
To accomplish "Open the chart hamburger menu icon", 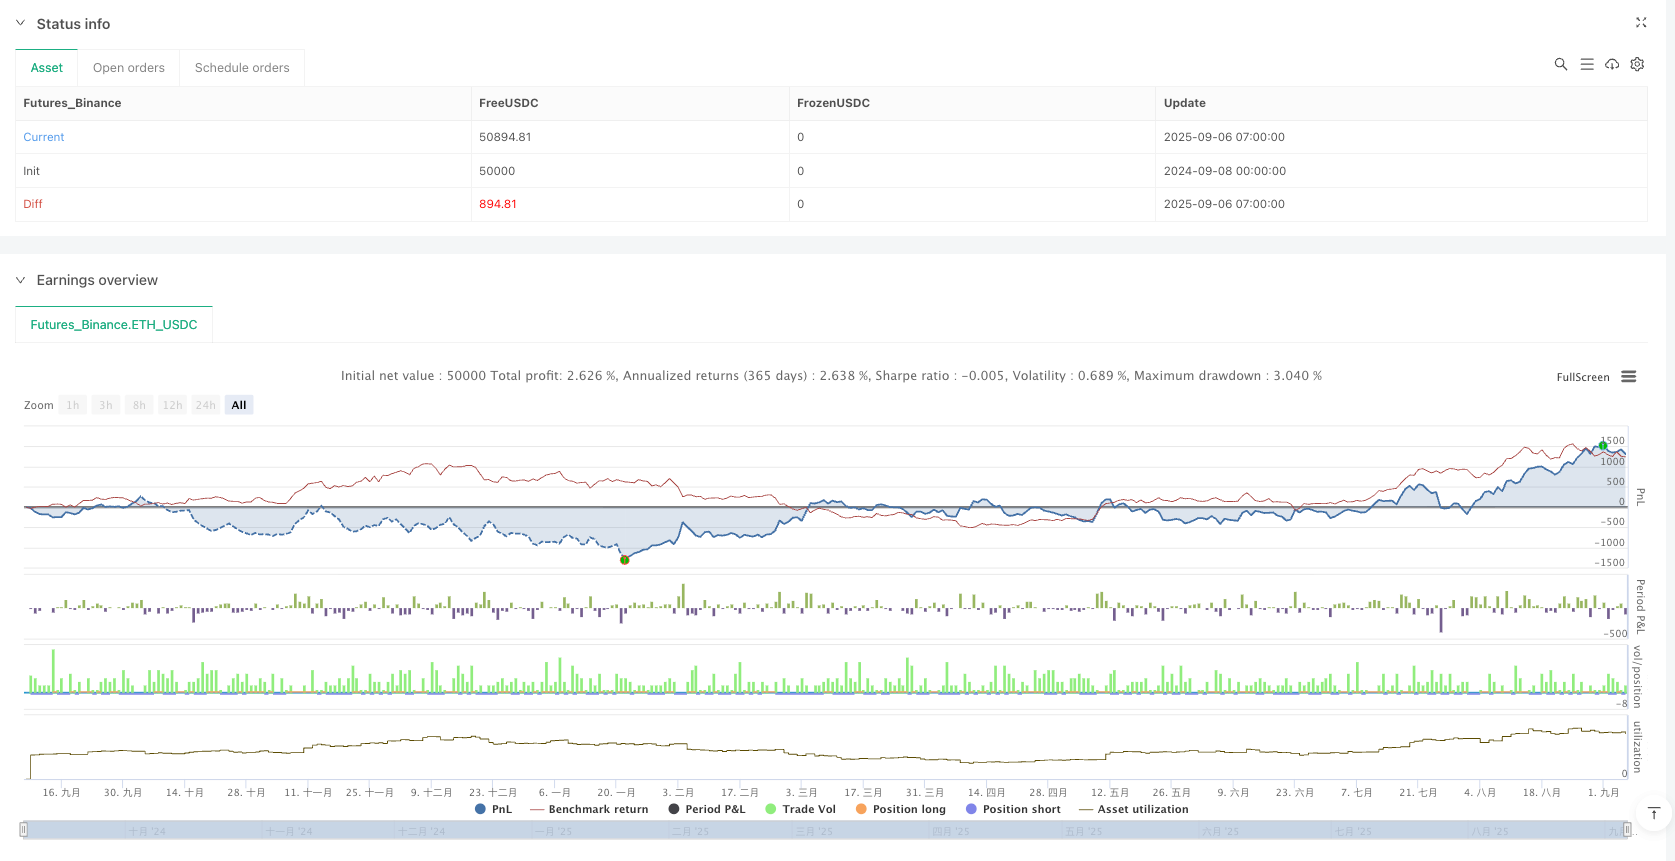I will coord(1629,377).
